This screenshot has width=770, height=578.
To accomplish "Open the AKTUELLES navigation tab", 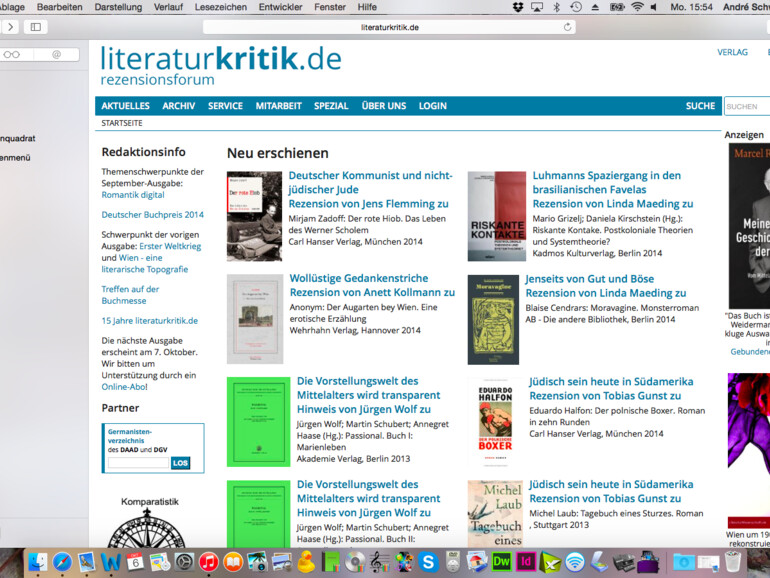I will 125,106.
